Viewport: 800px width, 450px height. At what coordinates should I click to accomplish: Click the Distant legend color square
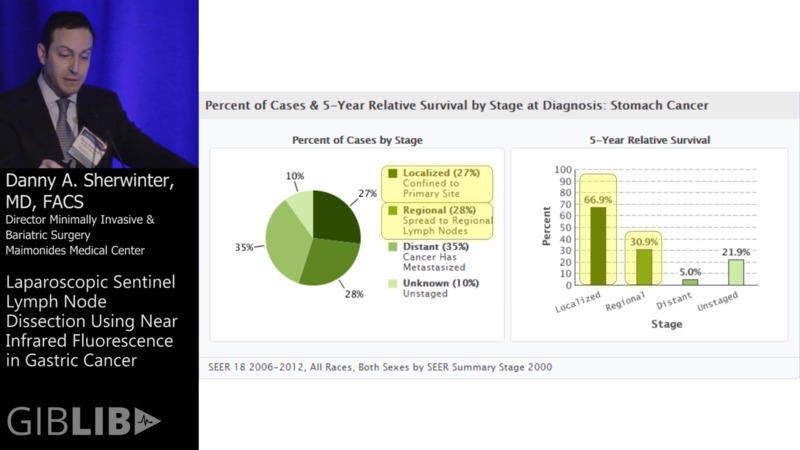(392, 246)
